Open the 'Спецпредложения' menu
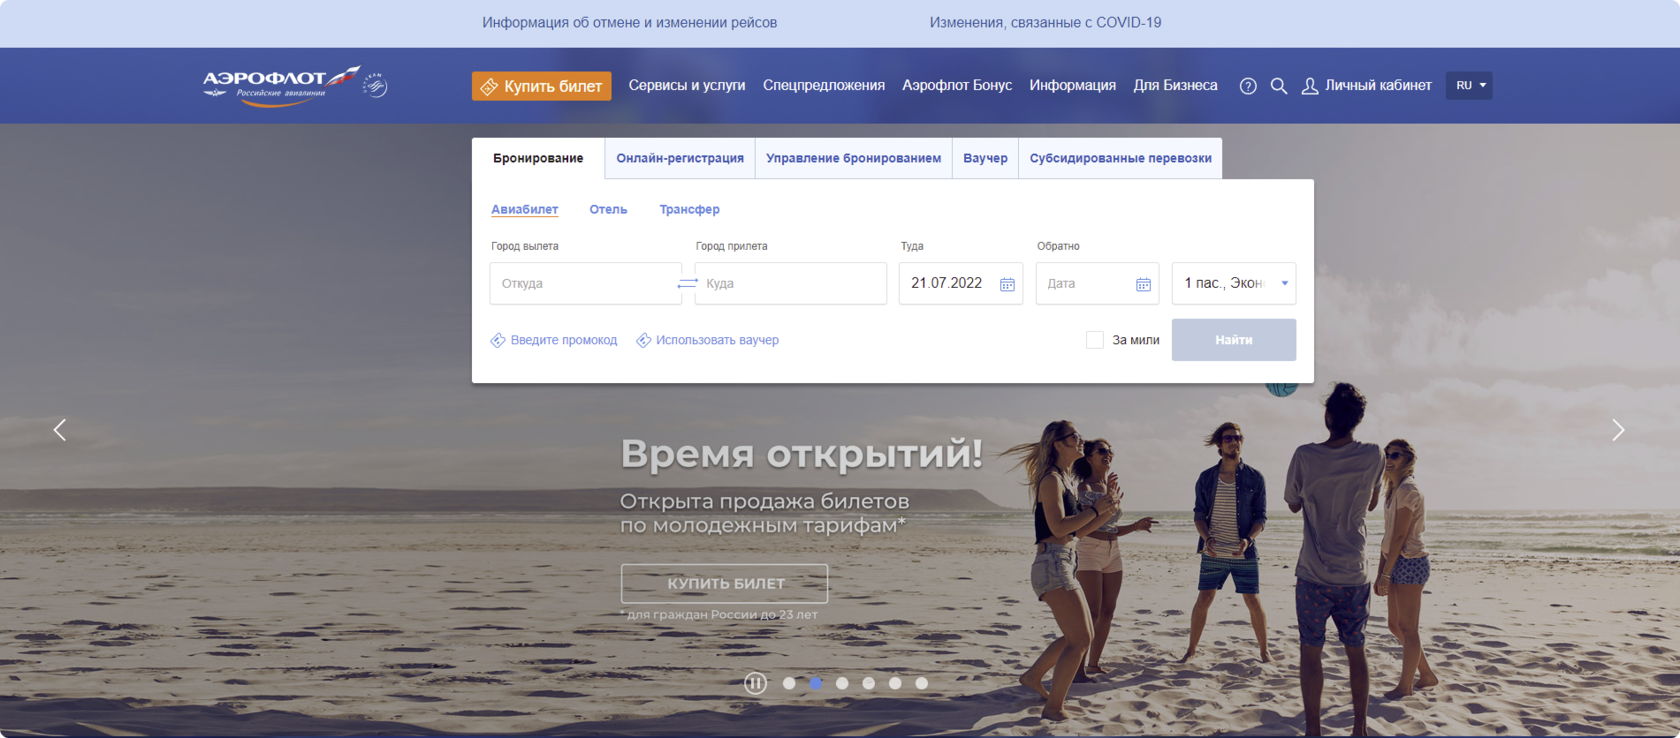 [x=824, y=86]
